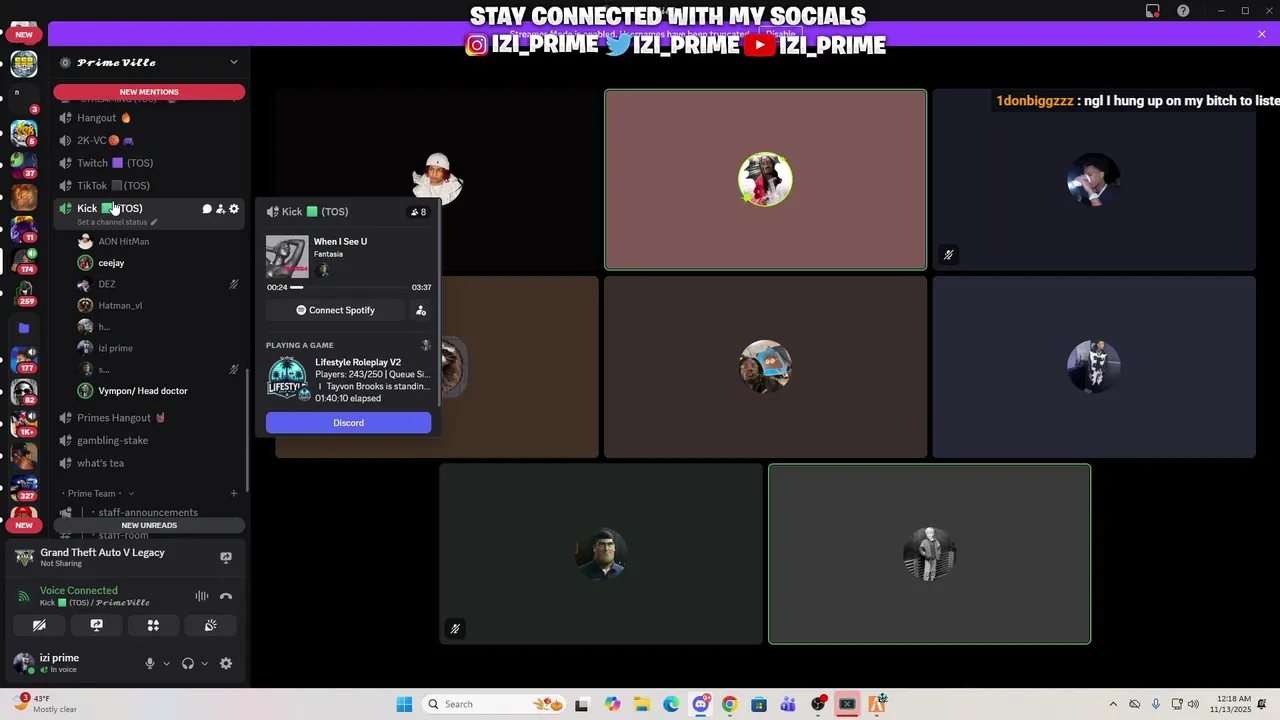This screenshot has width=1280, height=720.
Task: Jump to New Mentions pill
Action: (x=149, y=92)
